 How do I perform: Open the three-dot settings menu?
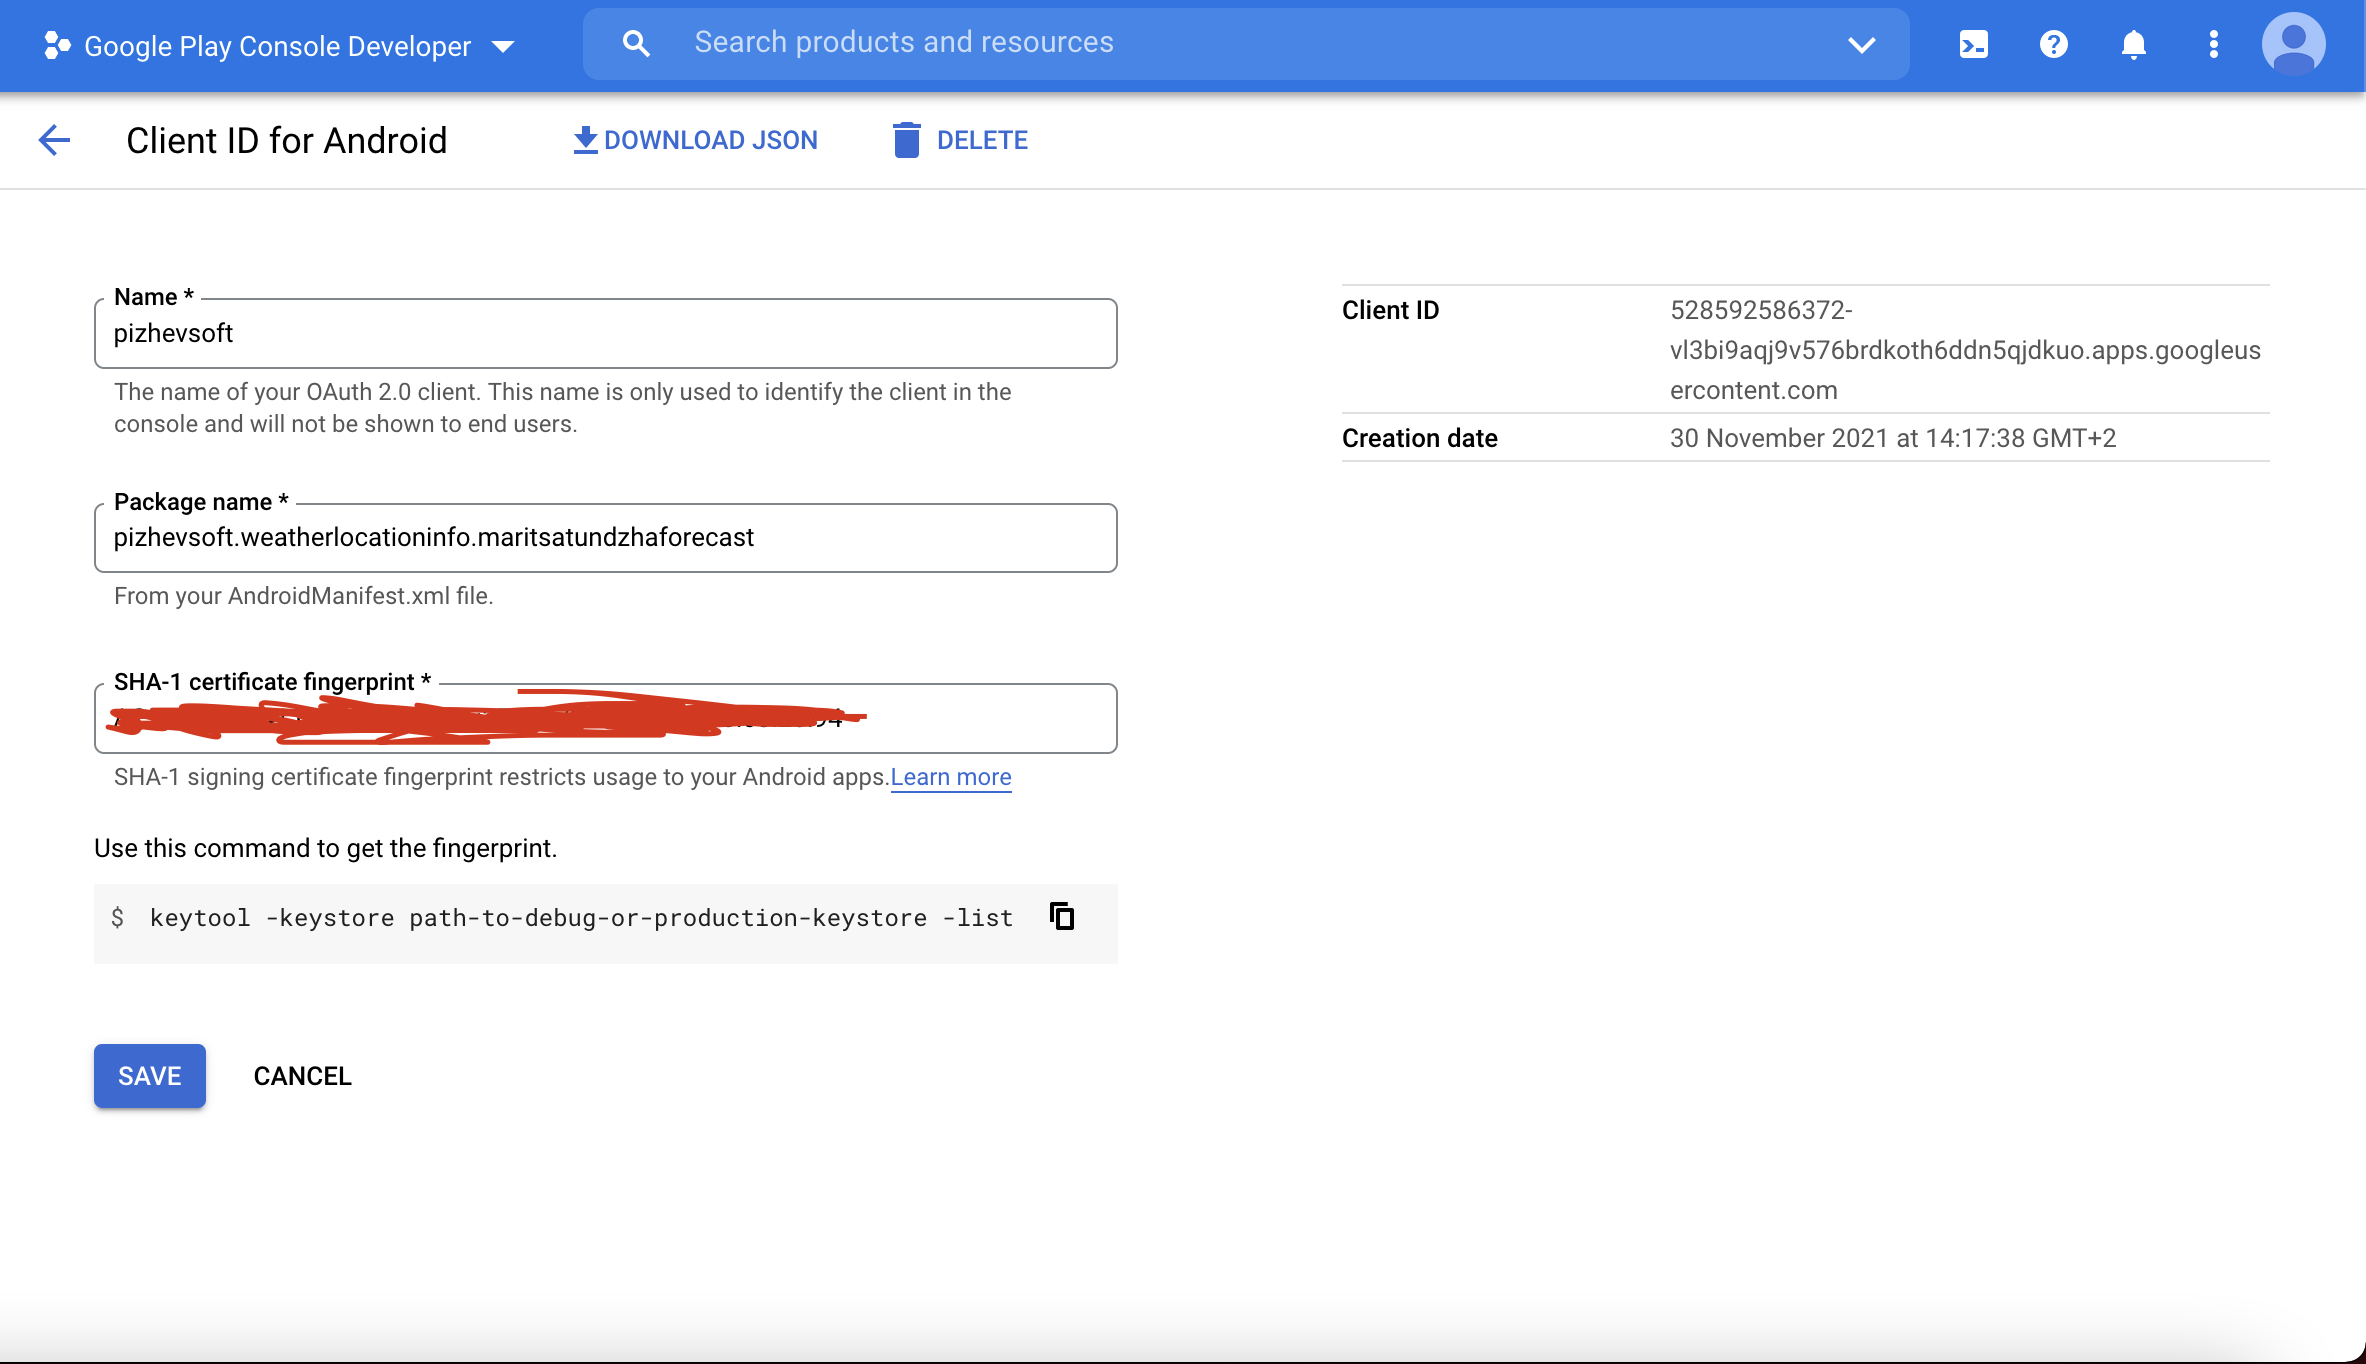point(2213,45)
